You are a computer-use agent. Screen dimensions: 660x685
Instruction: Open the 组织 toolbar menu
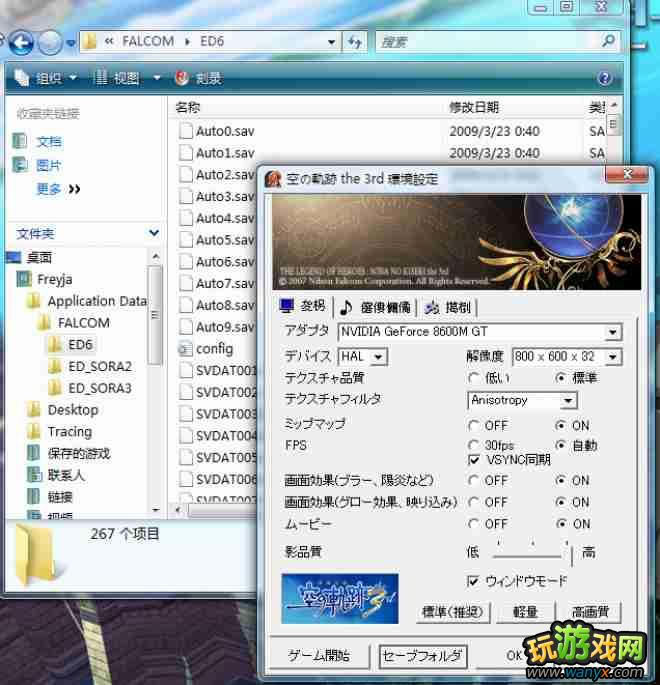[x=45, y=78]
